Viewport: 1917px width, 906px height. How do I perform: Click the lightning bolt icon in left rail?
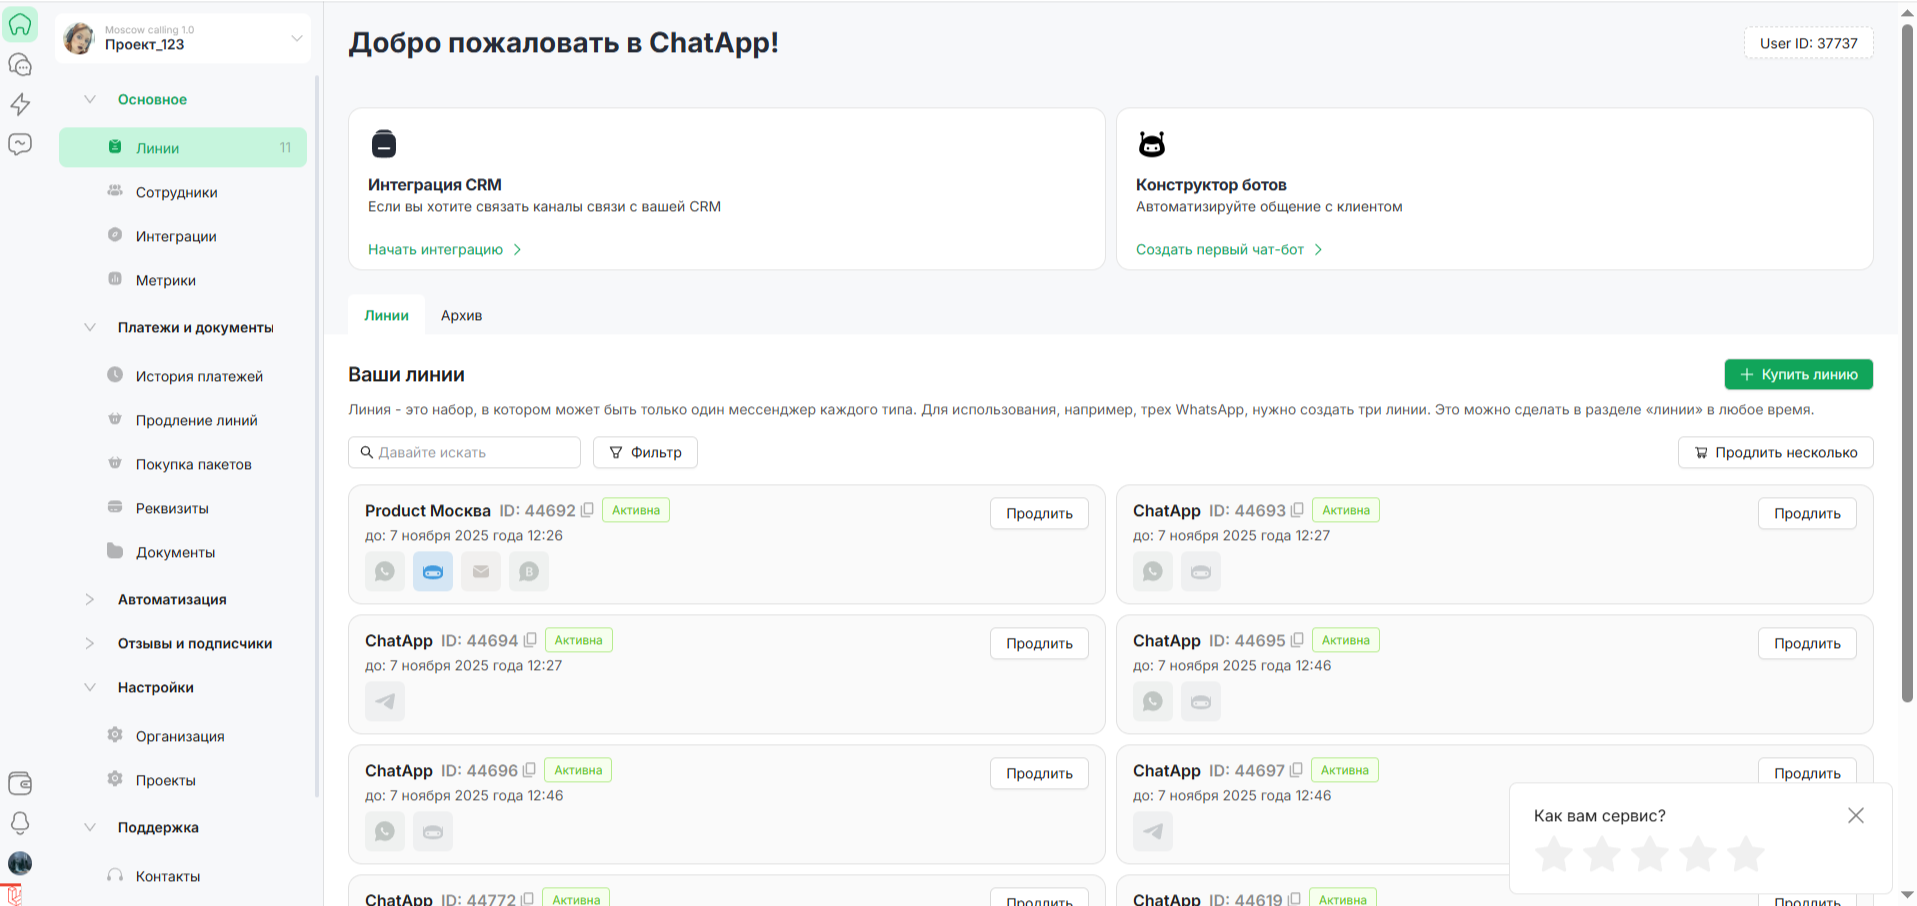point(20,104)
